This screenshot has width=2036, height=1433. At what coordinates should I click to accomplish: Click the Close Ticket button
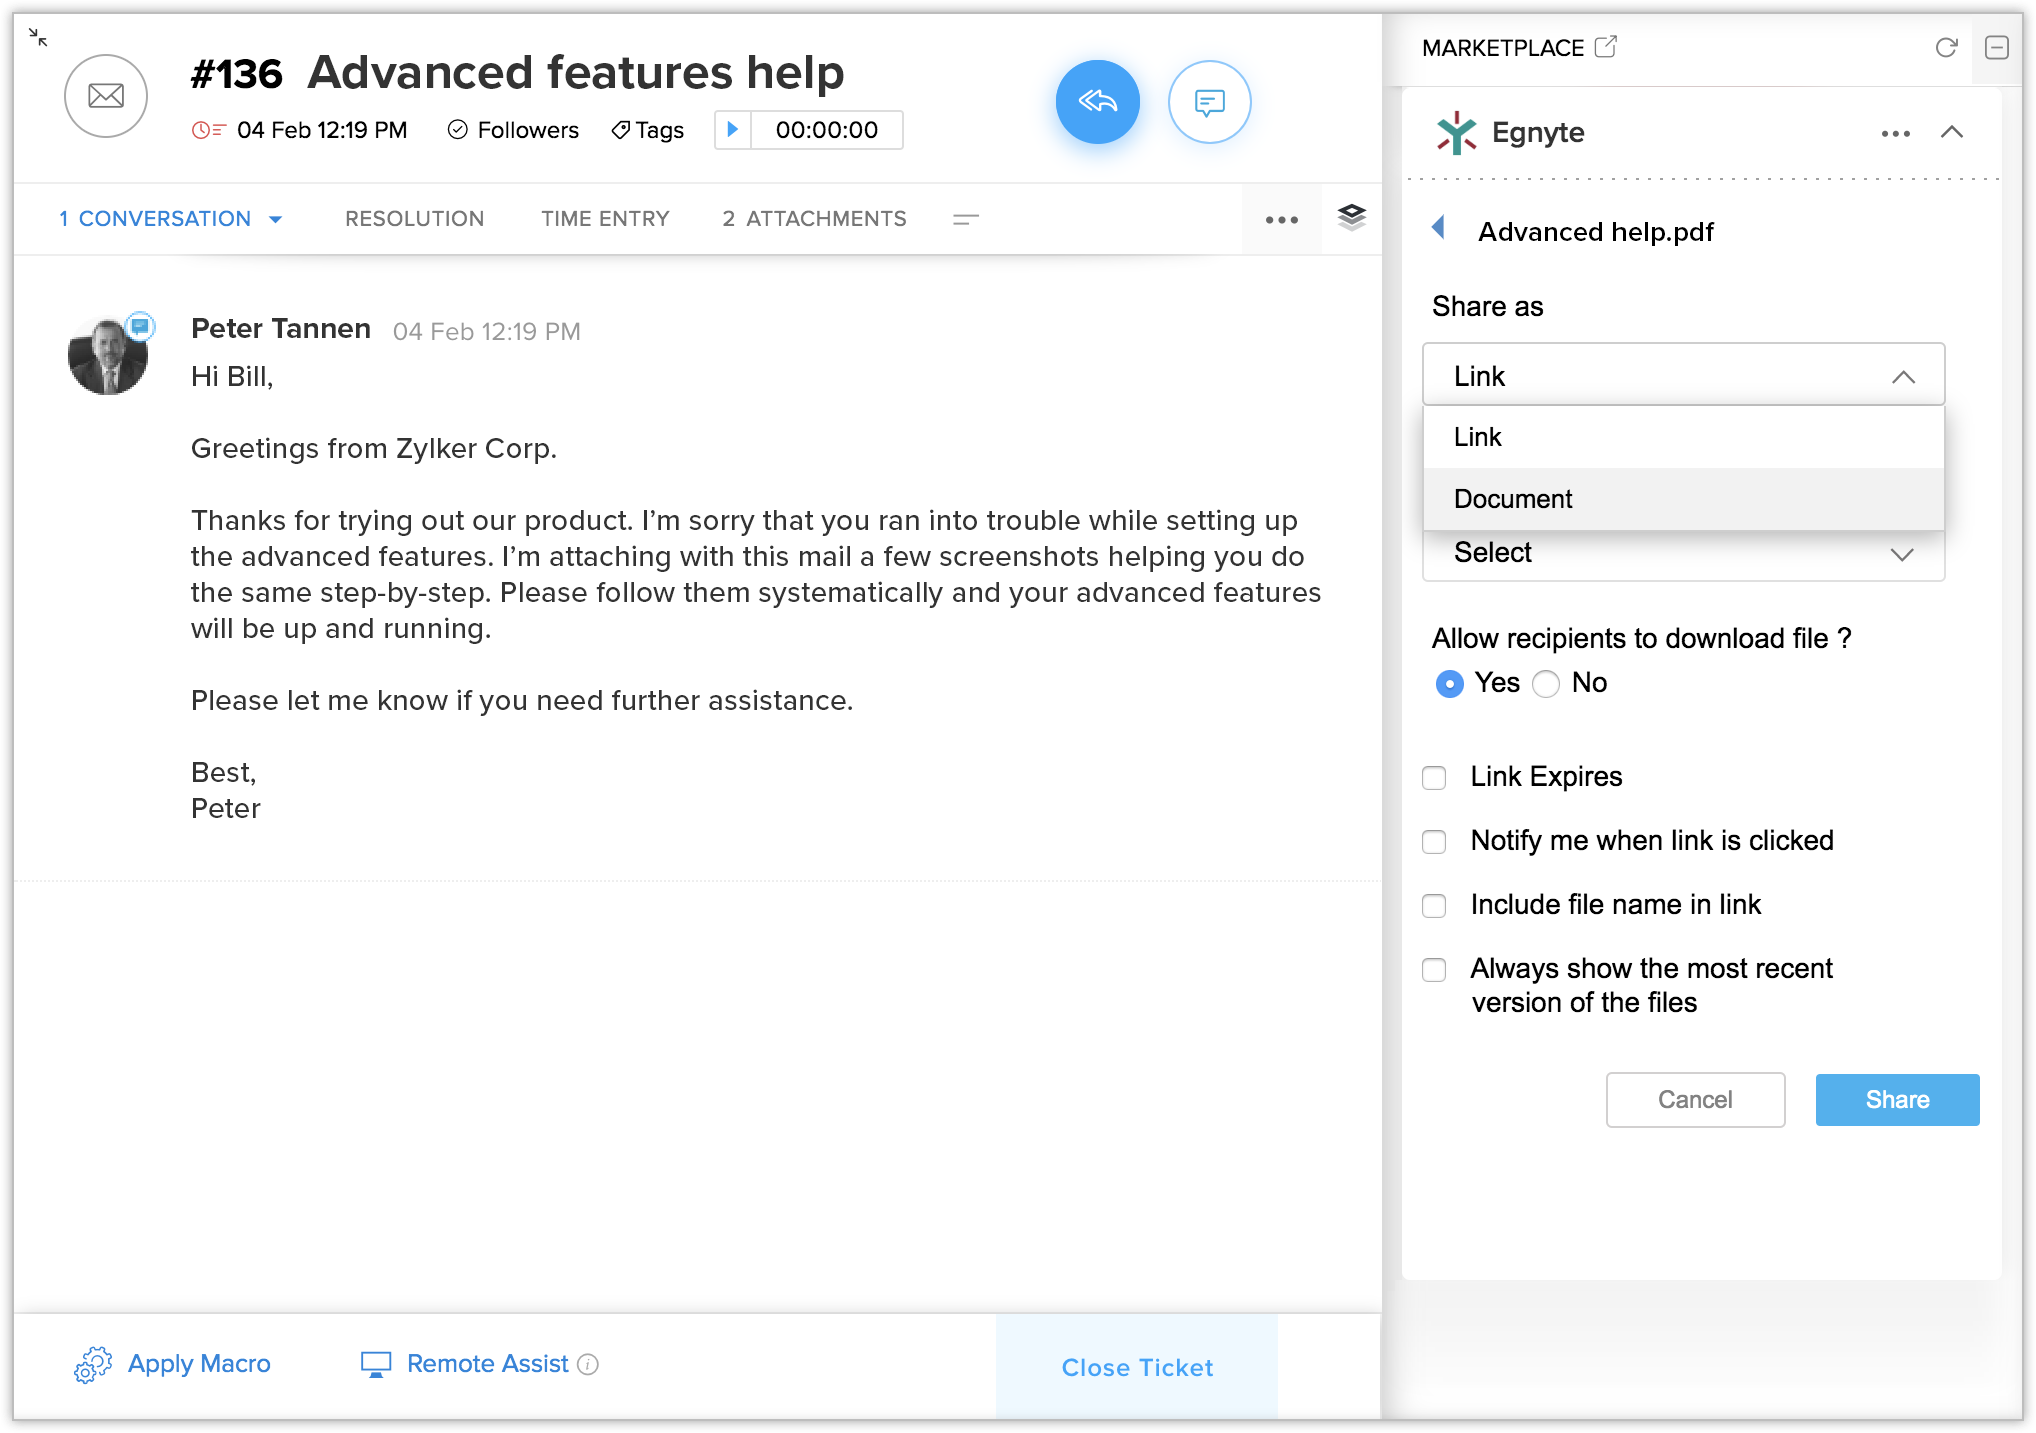[x=1137, y=1367]
